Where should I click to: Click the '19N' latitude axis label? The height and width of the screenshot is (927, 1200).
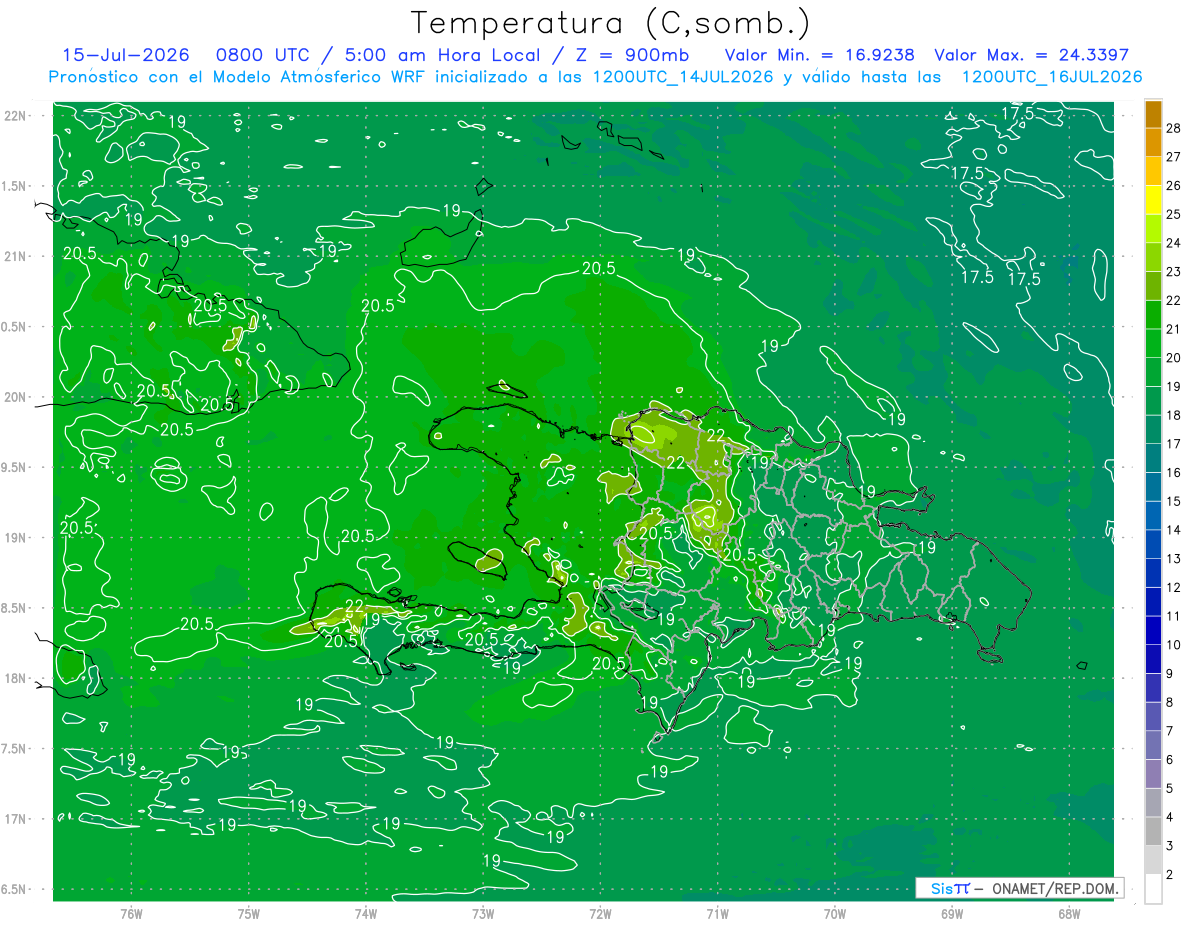(x=15, y=538)
